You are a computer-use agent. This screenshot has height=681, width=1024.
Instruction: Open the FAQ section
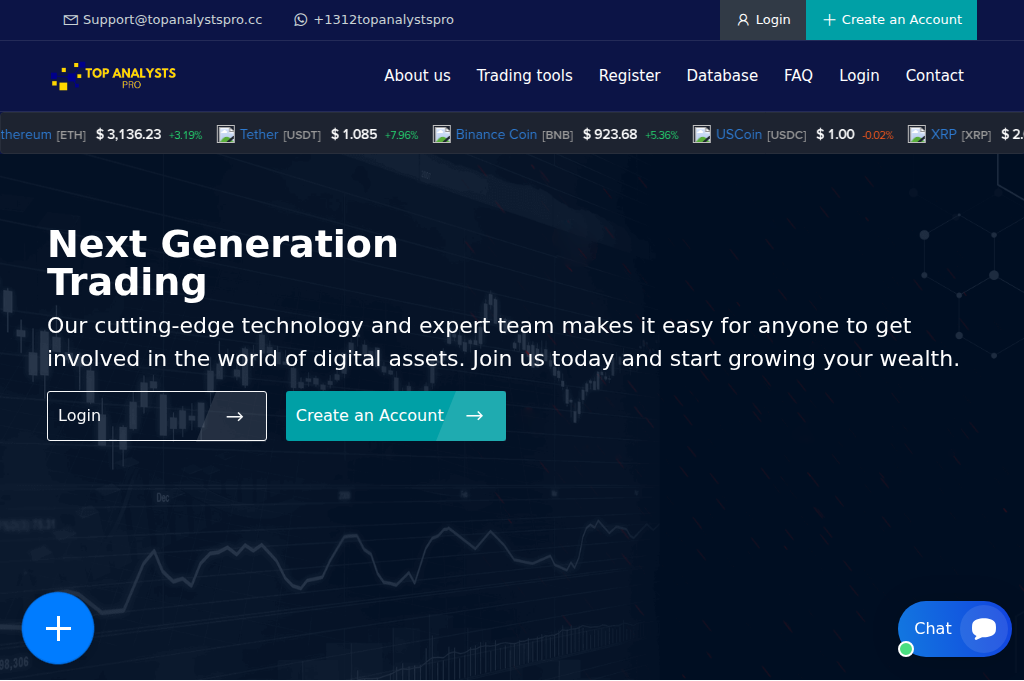(x=798, y=75)
